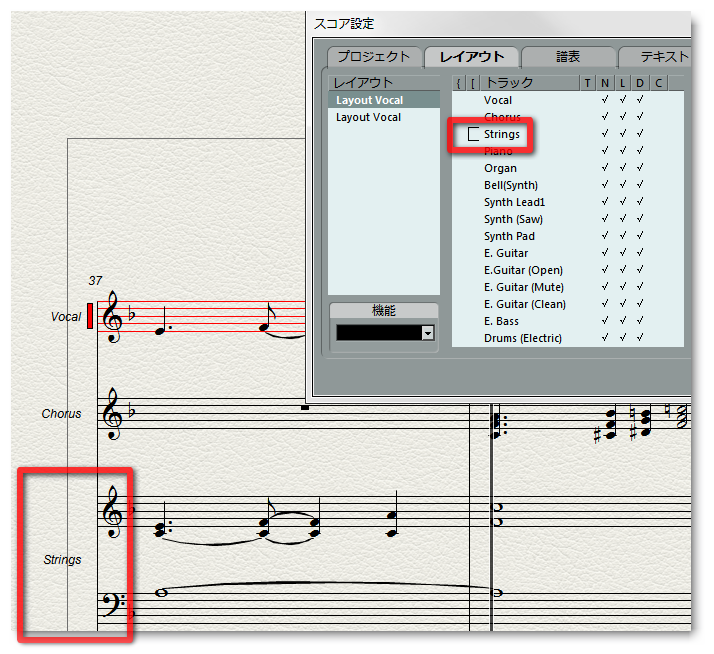The height and width of the screenshot is (654, 714).
Task: Switch to the プロジェクト tab
Action: coord(374,57)
